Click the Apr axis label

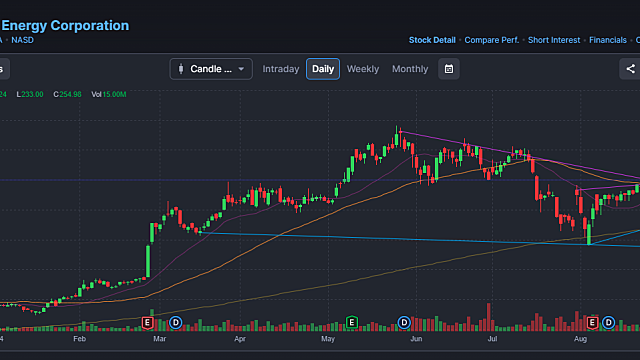coord(240,339)
